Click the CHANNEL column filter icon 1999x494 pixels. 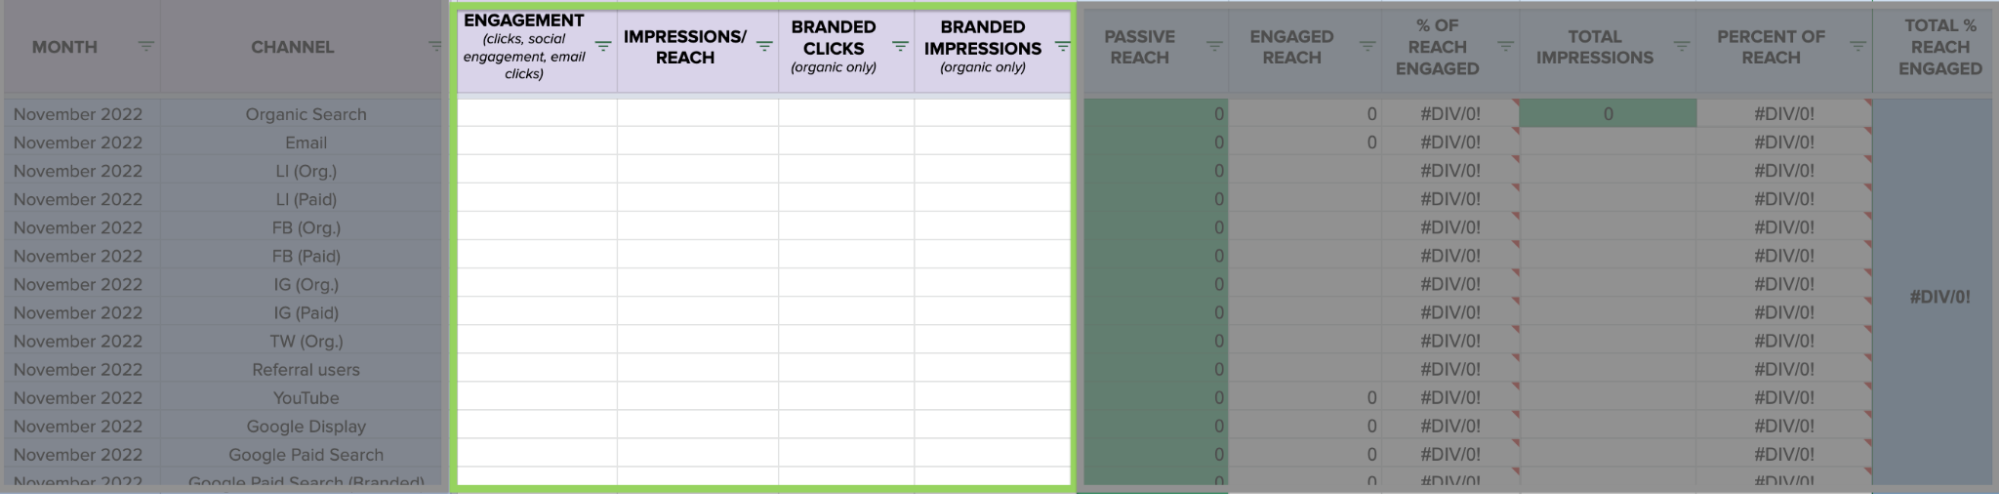pos(435,46)
